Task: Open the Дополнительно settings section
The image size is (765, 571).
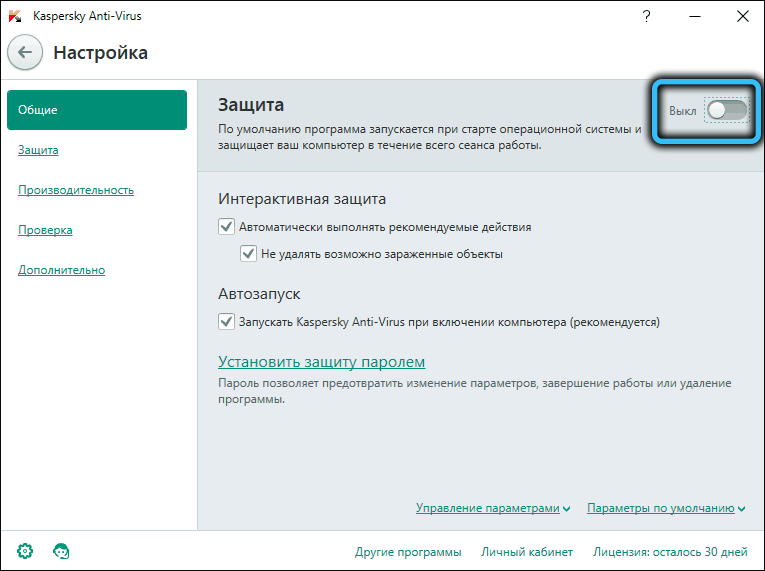Action: pyautogui.click(x=61, y=270)
